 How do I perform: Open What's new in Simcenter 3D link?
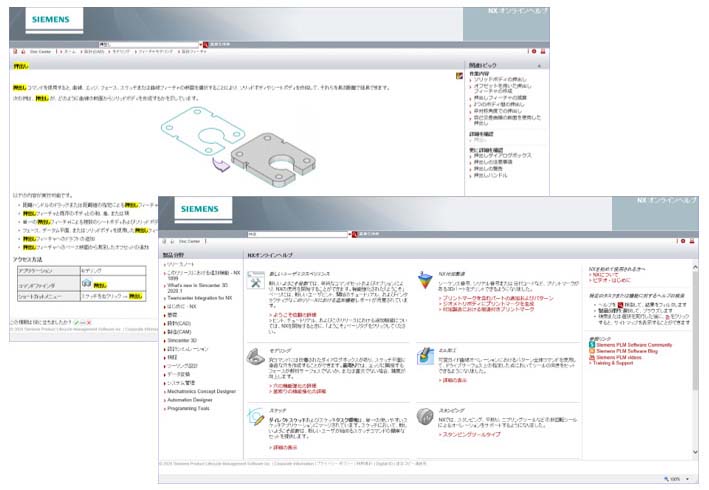click(198, 286)
